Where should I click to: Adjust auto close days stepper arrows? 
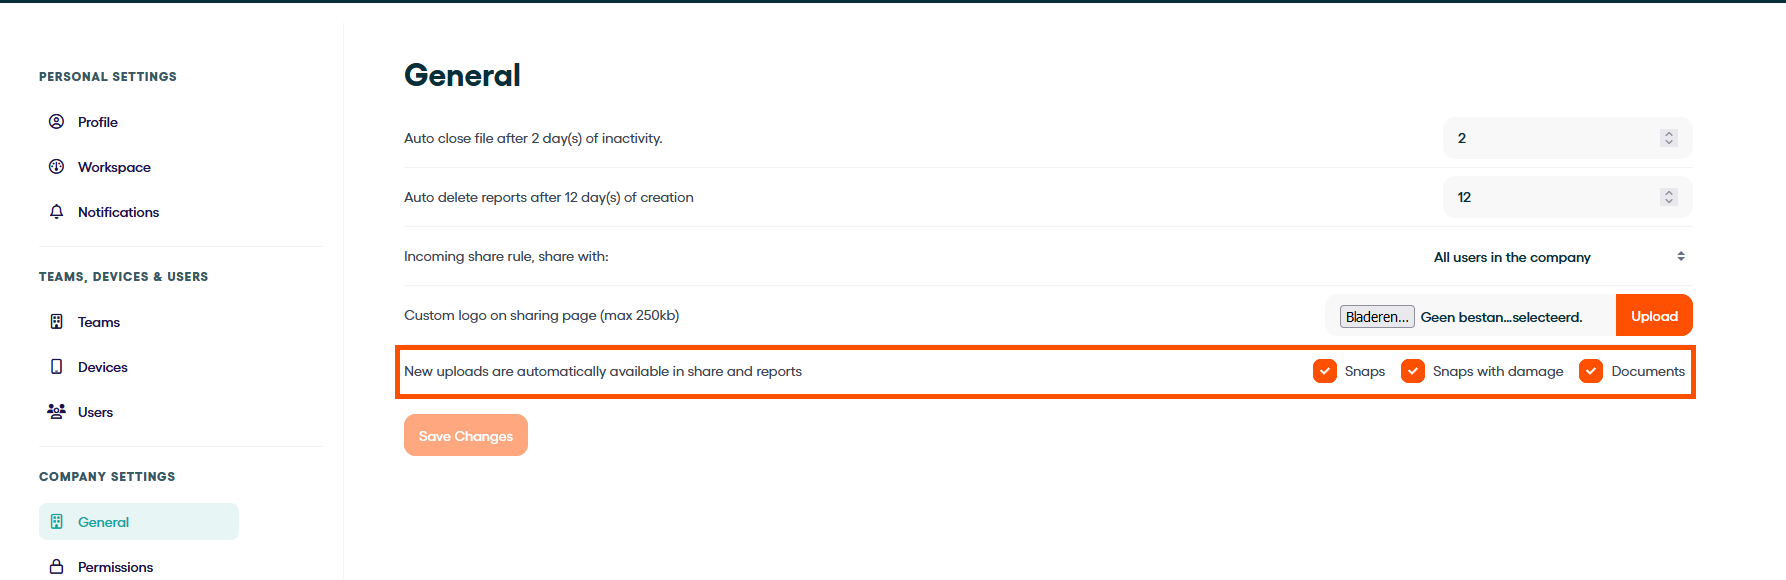[1668, 138]
